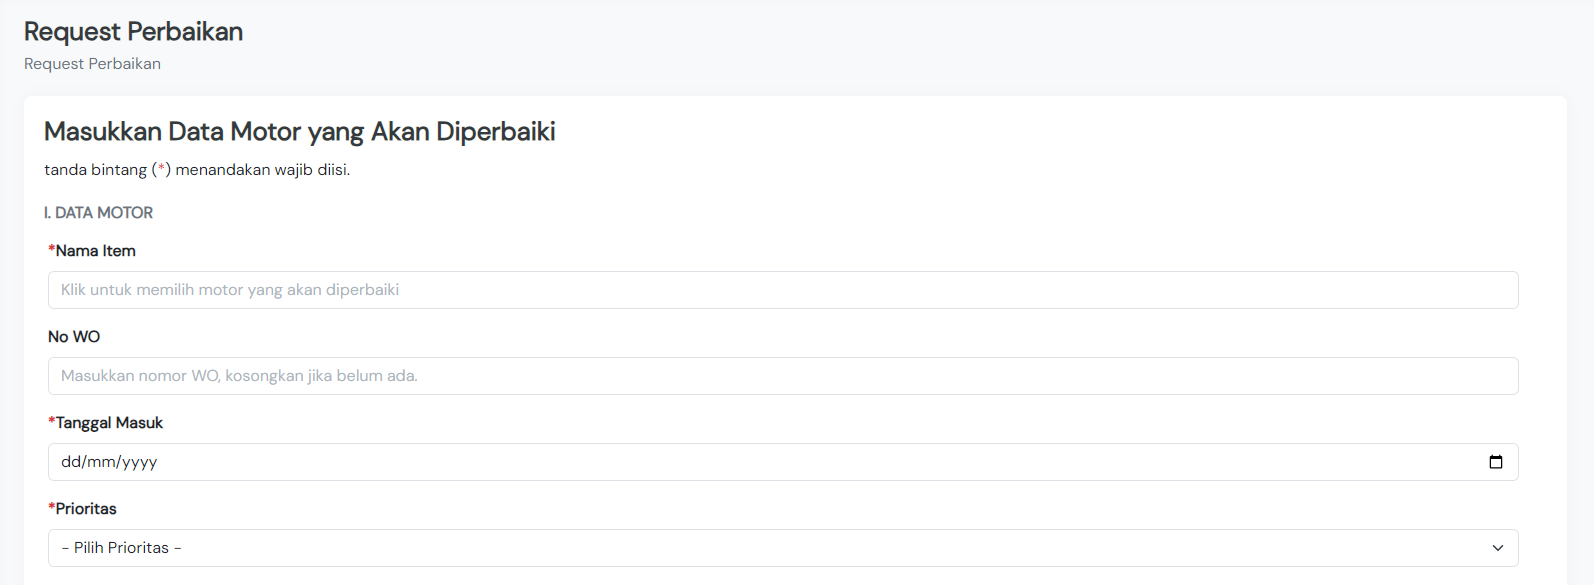This screenshot has width=1594, height=585.
Task: Click the Prioritas field label
Action: [86, 509]
